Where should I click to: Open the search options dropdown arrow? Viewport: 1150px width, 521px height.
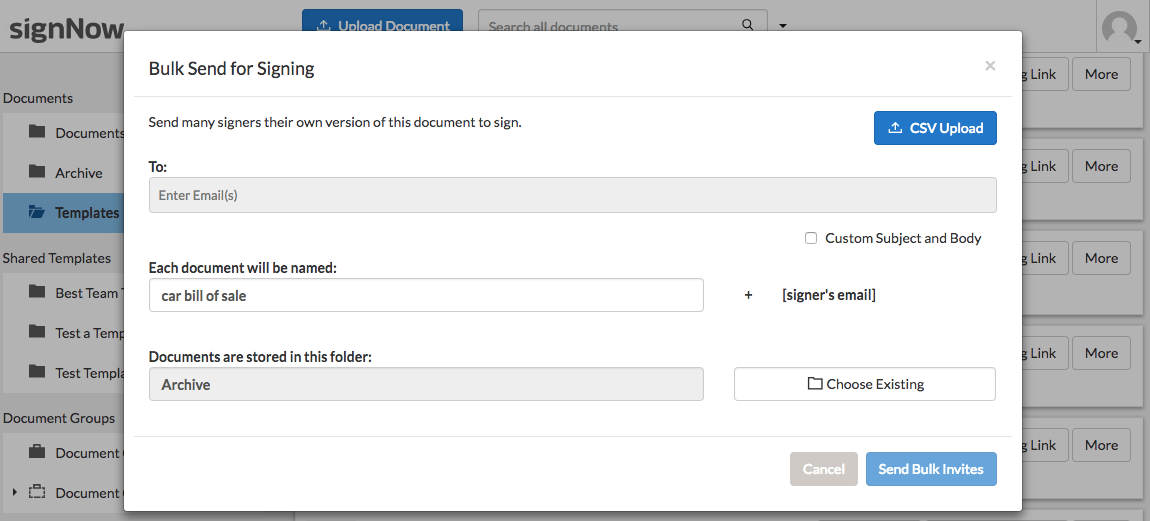pos(783,26)
